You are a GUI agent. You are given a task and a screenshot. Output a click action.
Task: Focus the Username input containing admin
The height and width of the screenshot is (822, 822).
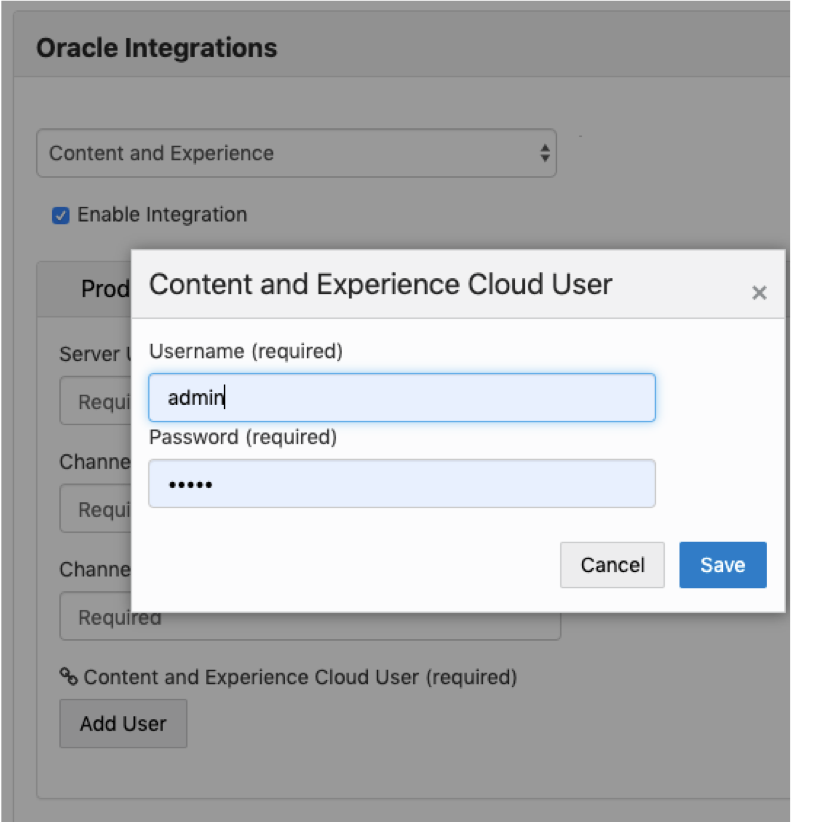click(402, 397)
